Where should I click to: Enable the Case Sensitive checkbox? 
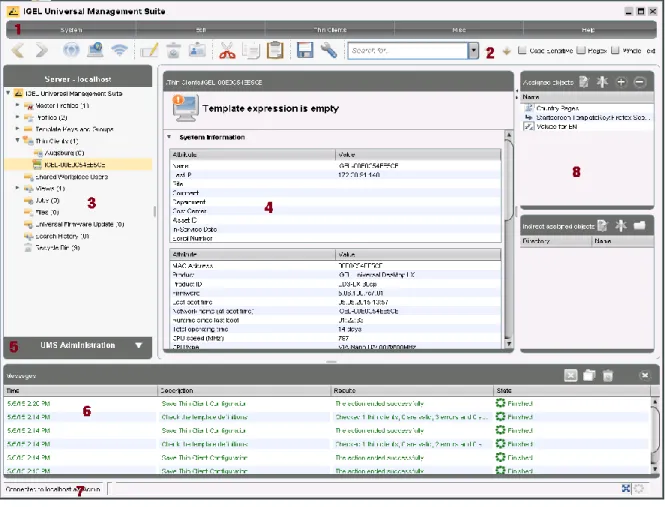coord(522,50)
